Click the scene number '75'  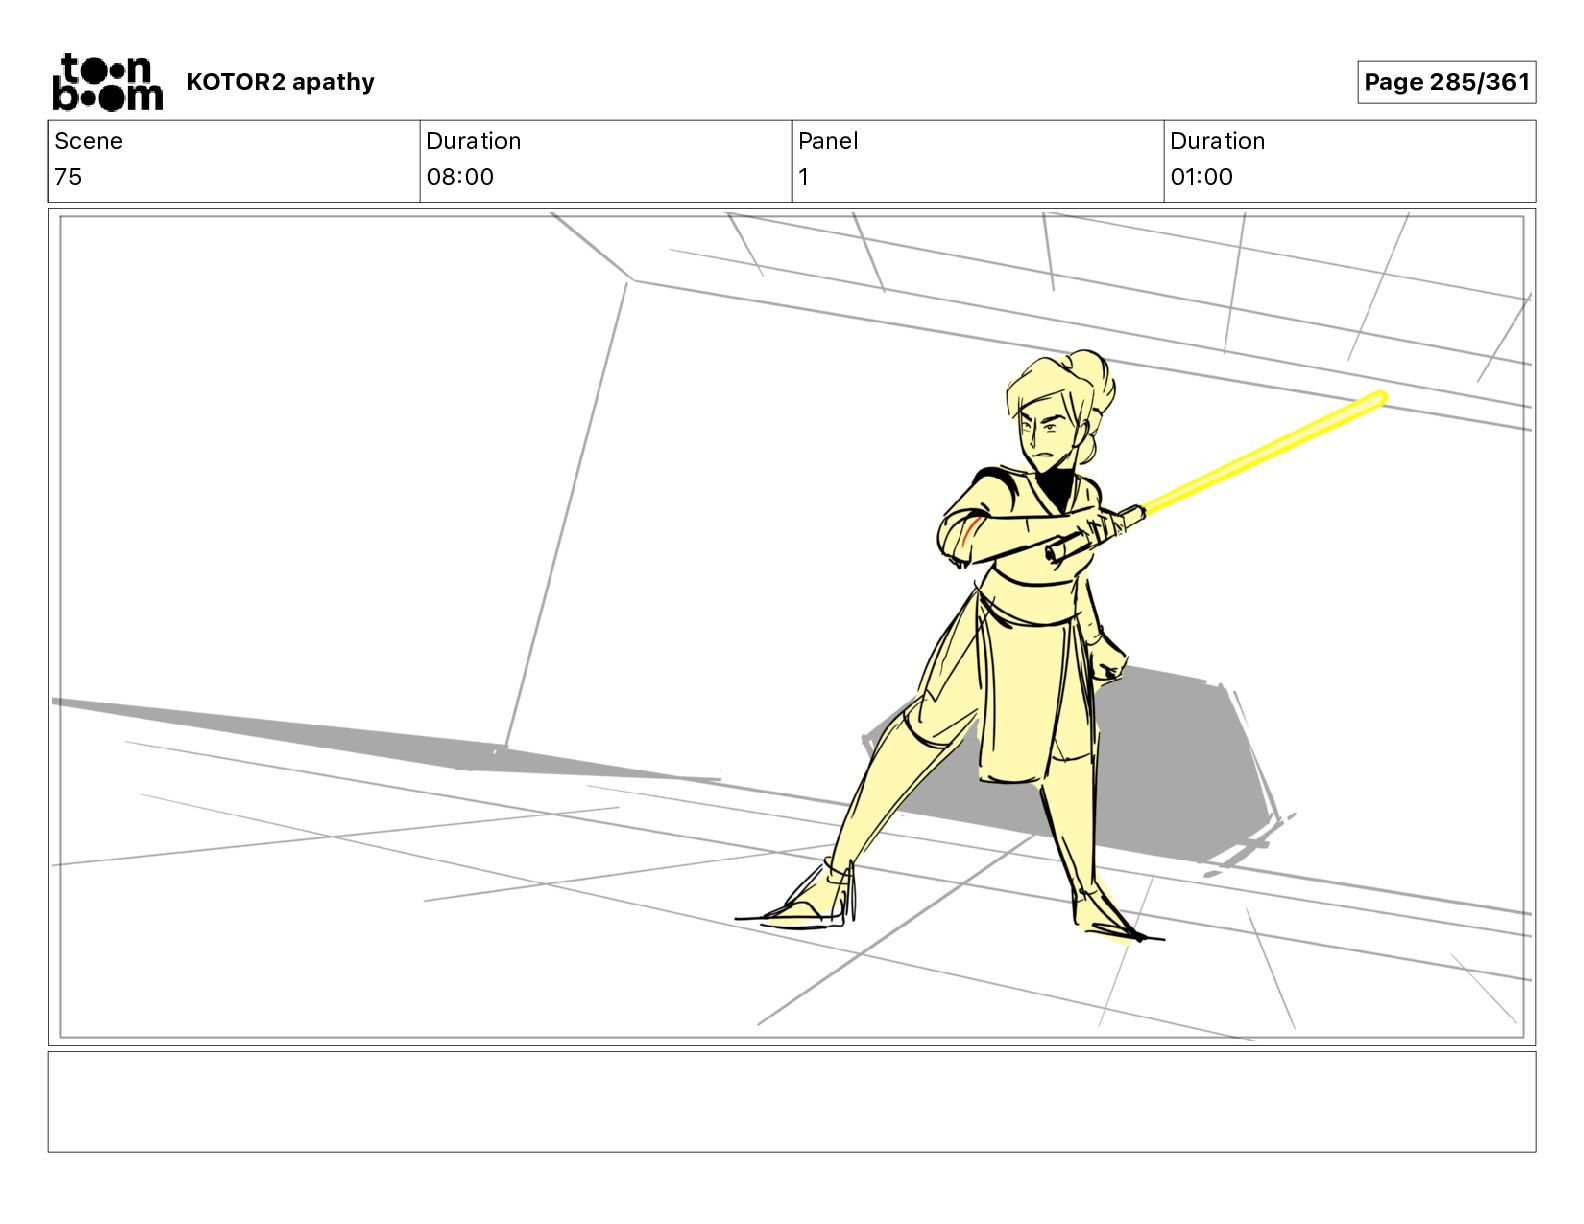click(68, 177)
